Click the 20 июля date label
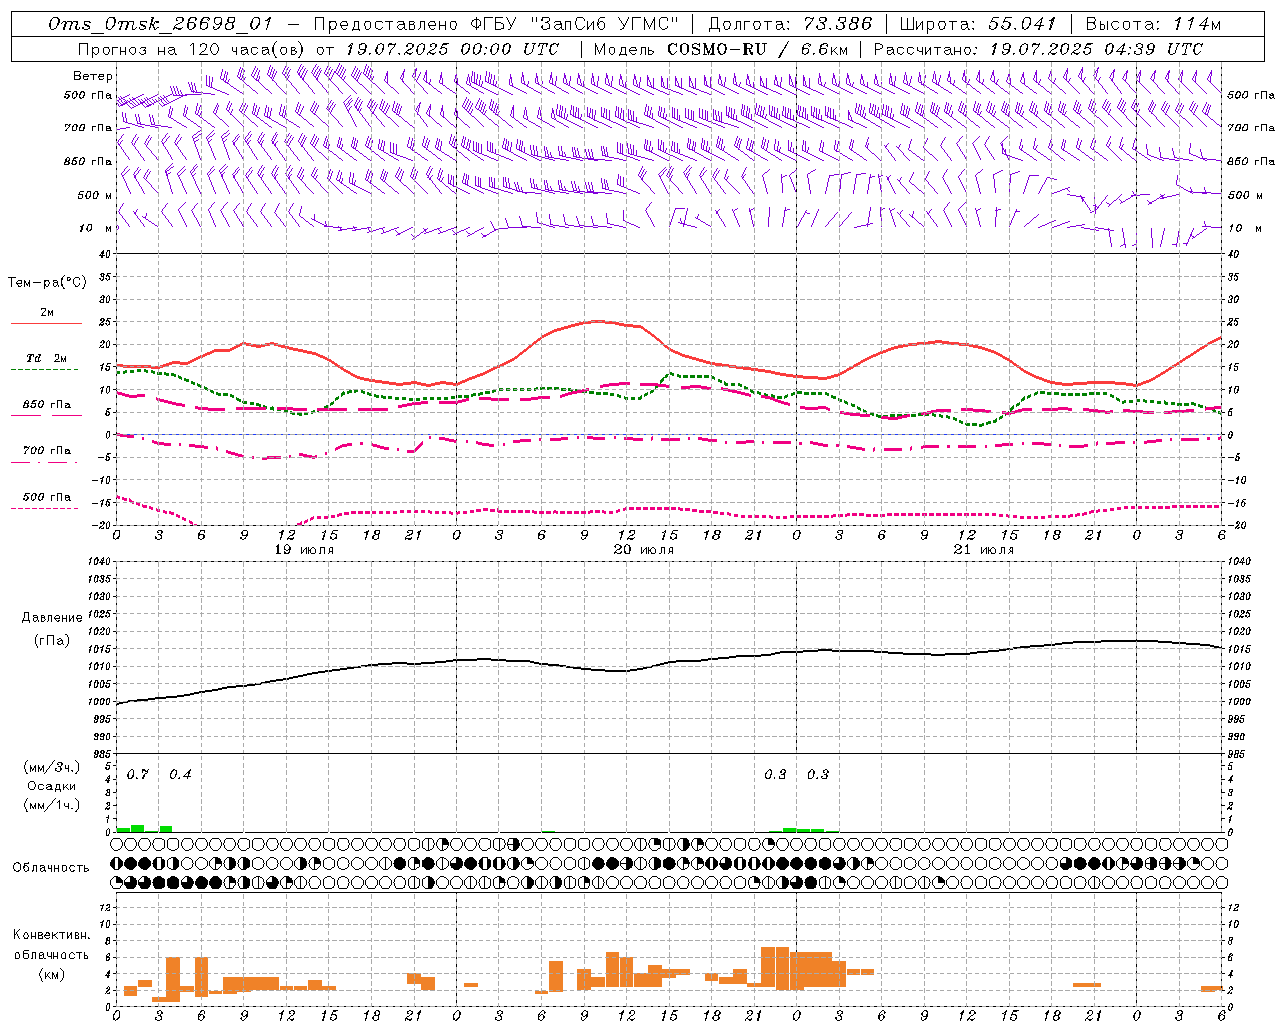Screen dimensions: 1280x1024 [x=644, y=550]
